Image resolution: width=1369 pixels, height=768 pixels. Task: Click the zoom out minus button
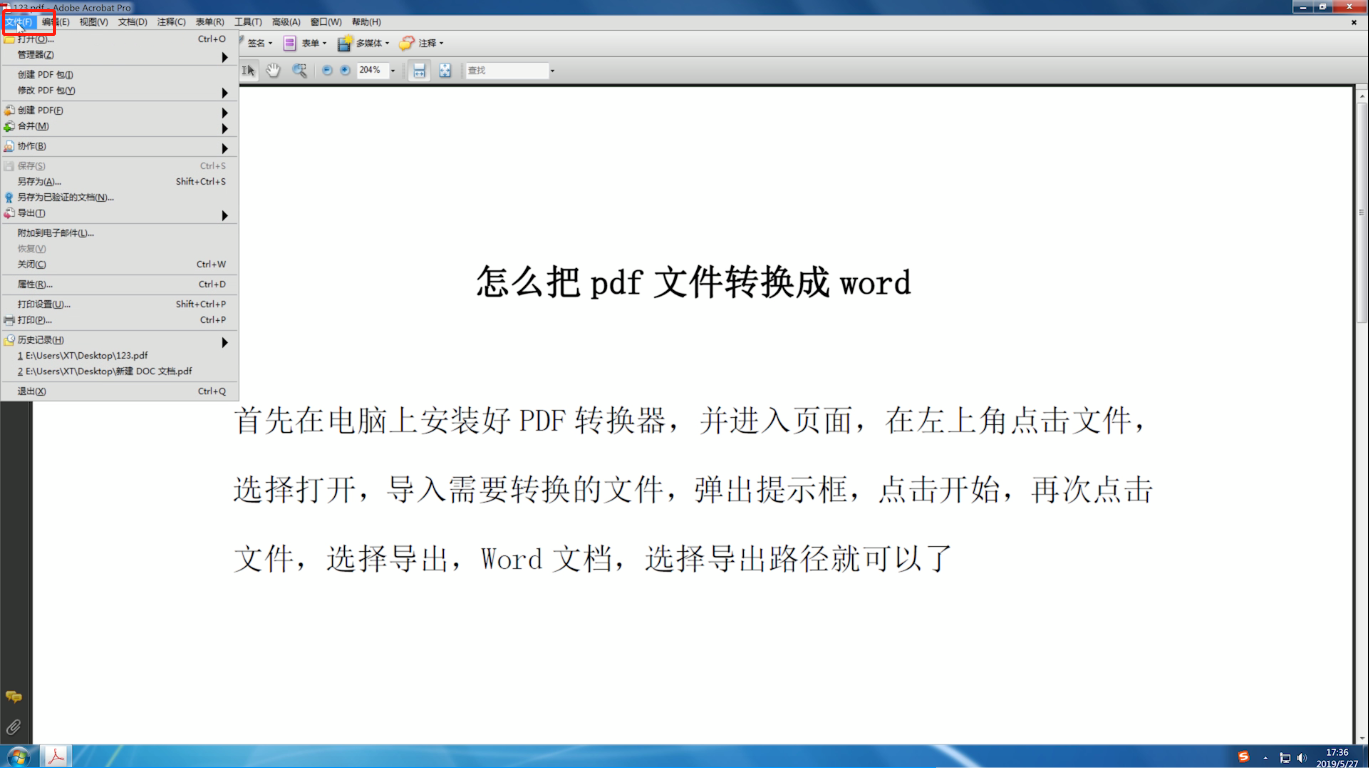point(327,71)
